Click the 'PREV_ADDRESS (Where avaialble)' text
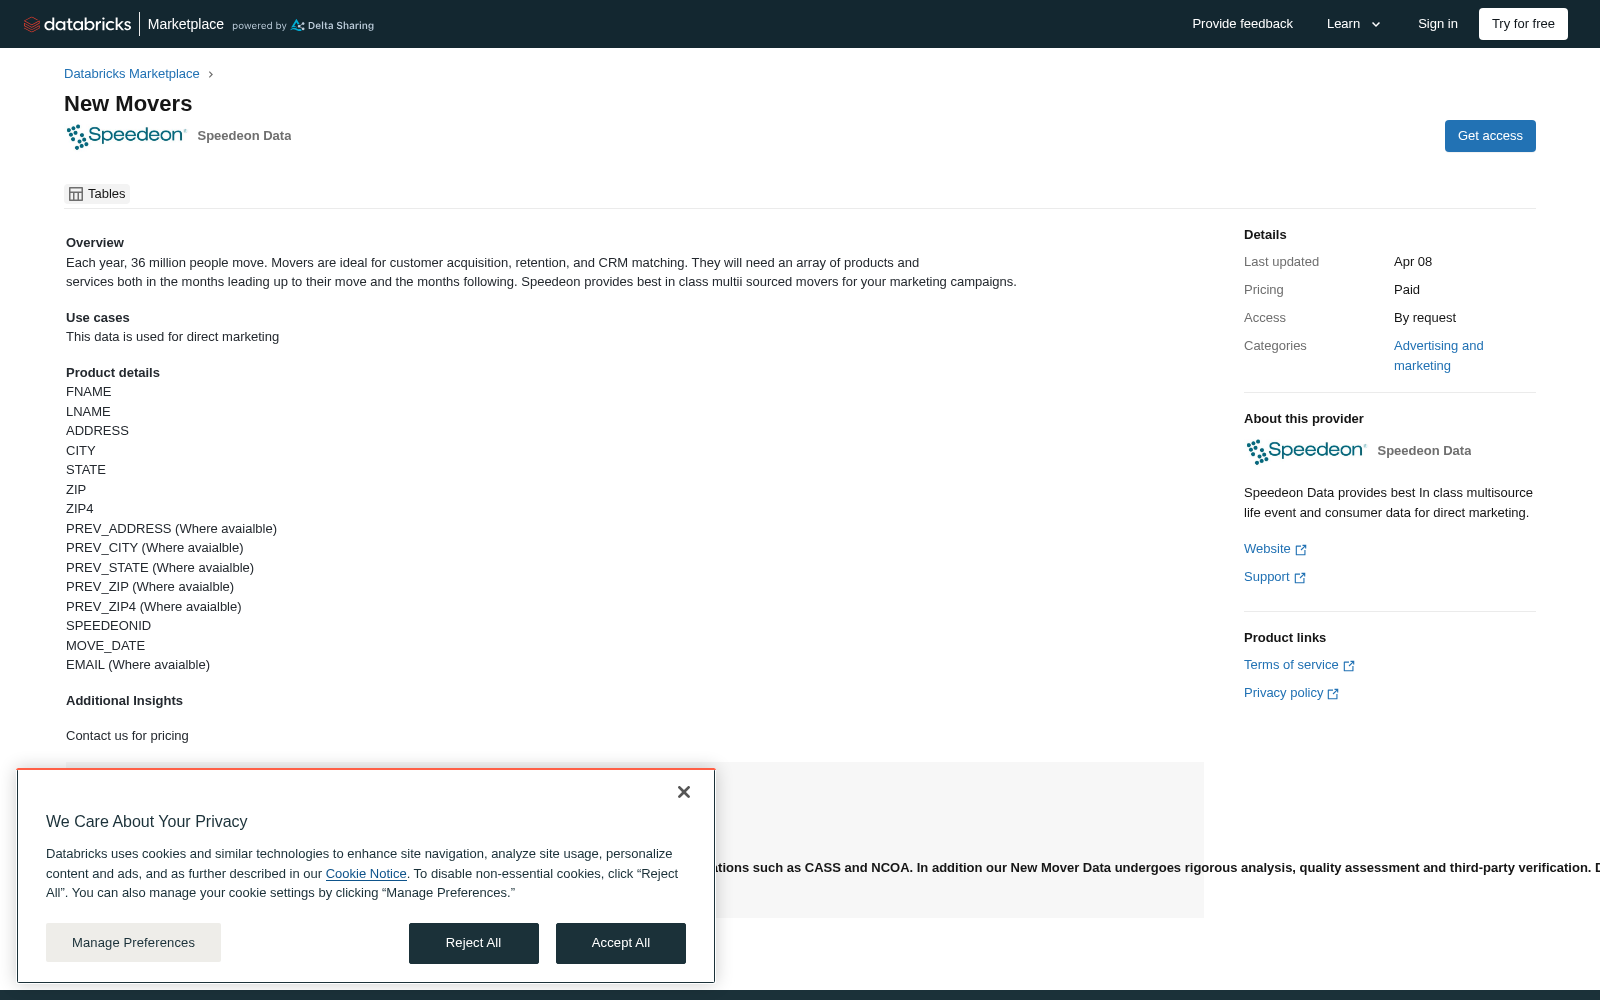The height and width of the screenshot is (1000, 1600). click(x=171, y=529)
